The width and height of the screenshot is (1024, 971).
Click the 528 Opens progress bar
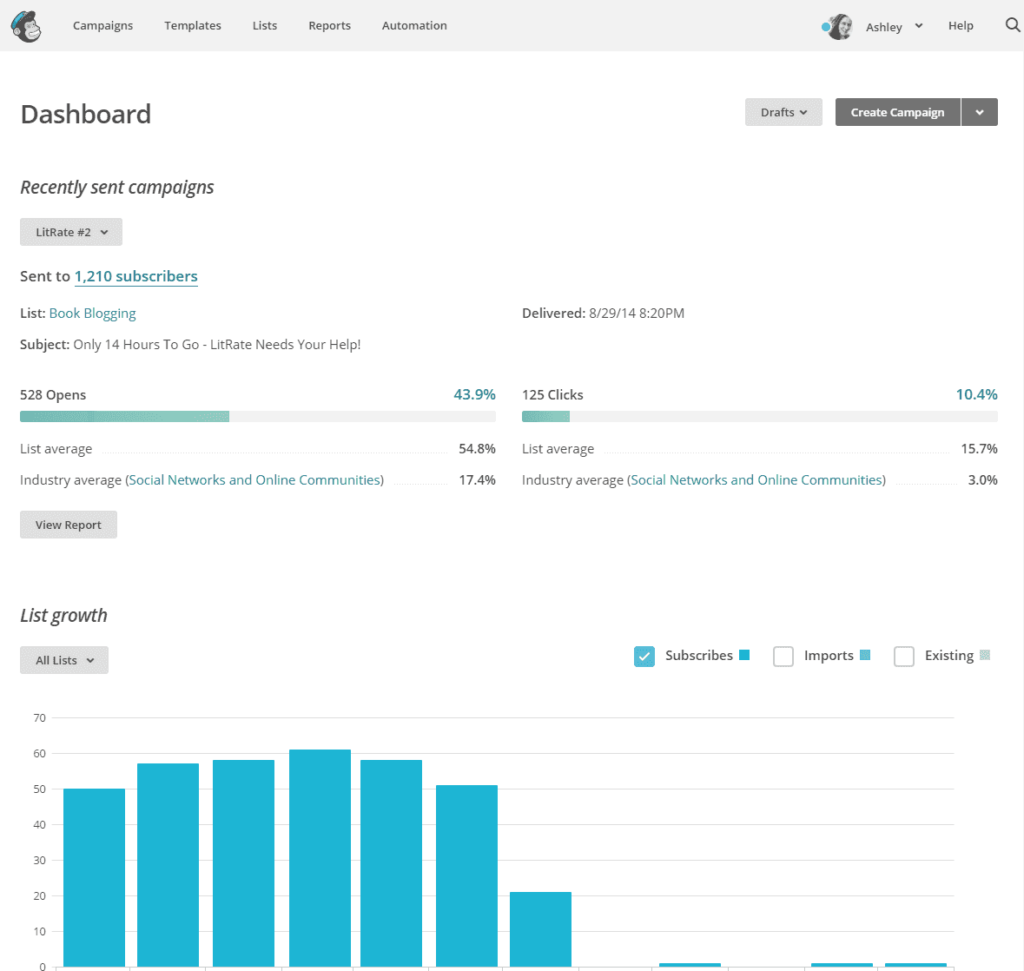[258, 417]
